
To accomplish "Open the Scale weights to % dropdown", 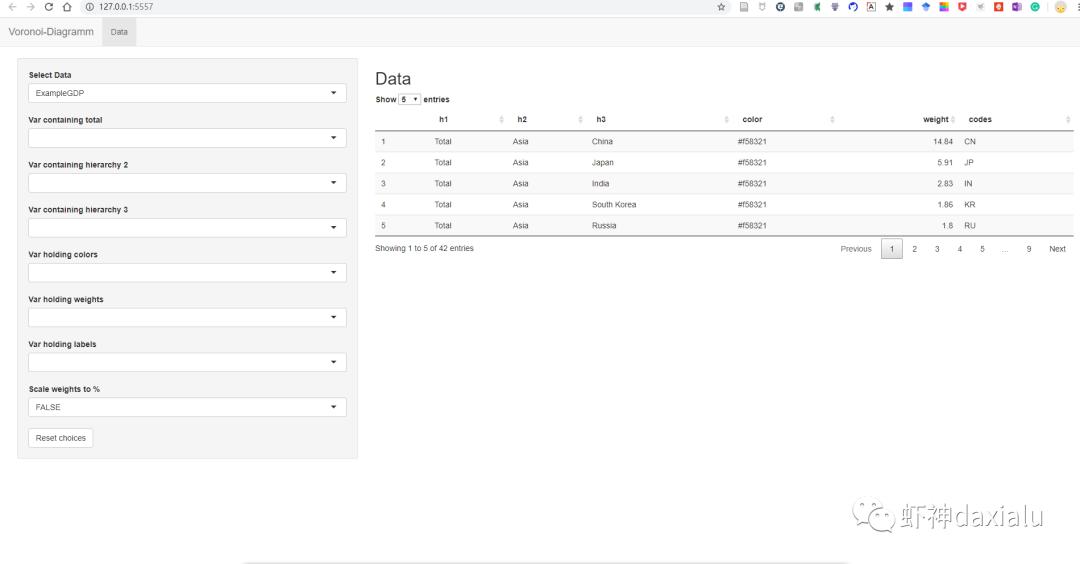I will click(x=187, y=407).
